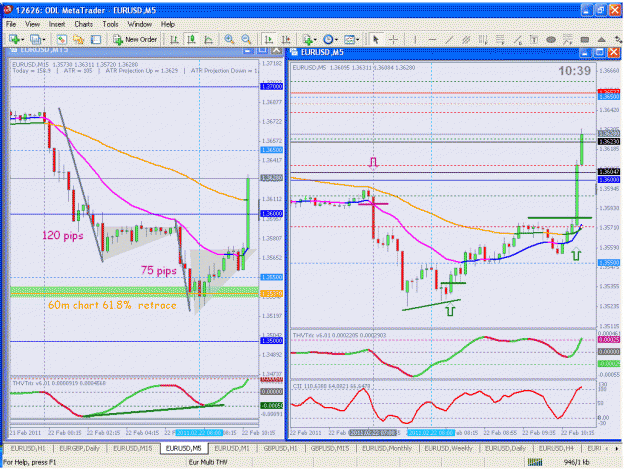Open the View menu
625x470 pixels.
[32, 24]
